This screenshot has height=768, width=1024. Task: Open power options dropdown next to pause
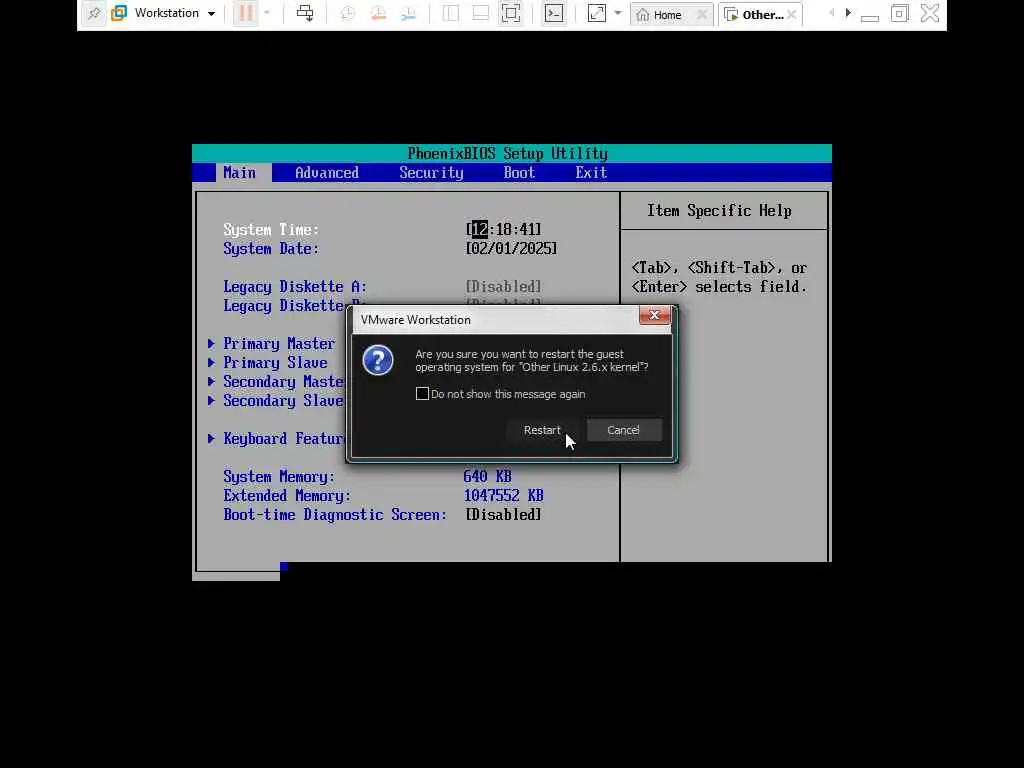point(267,13)
